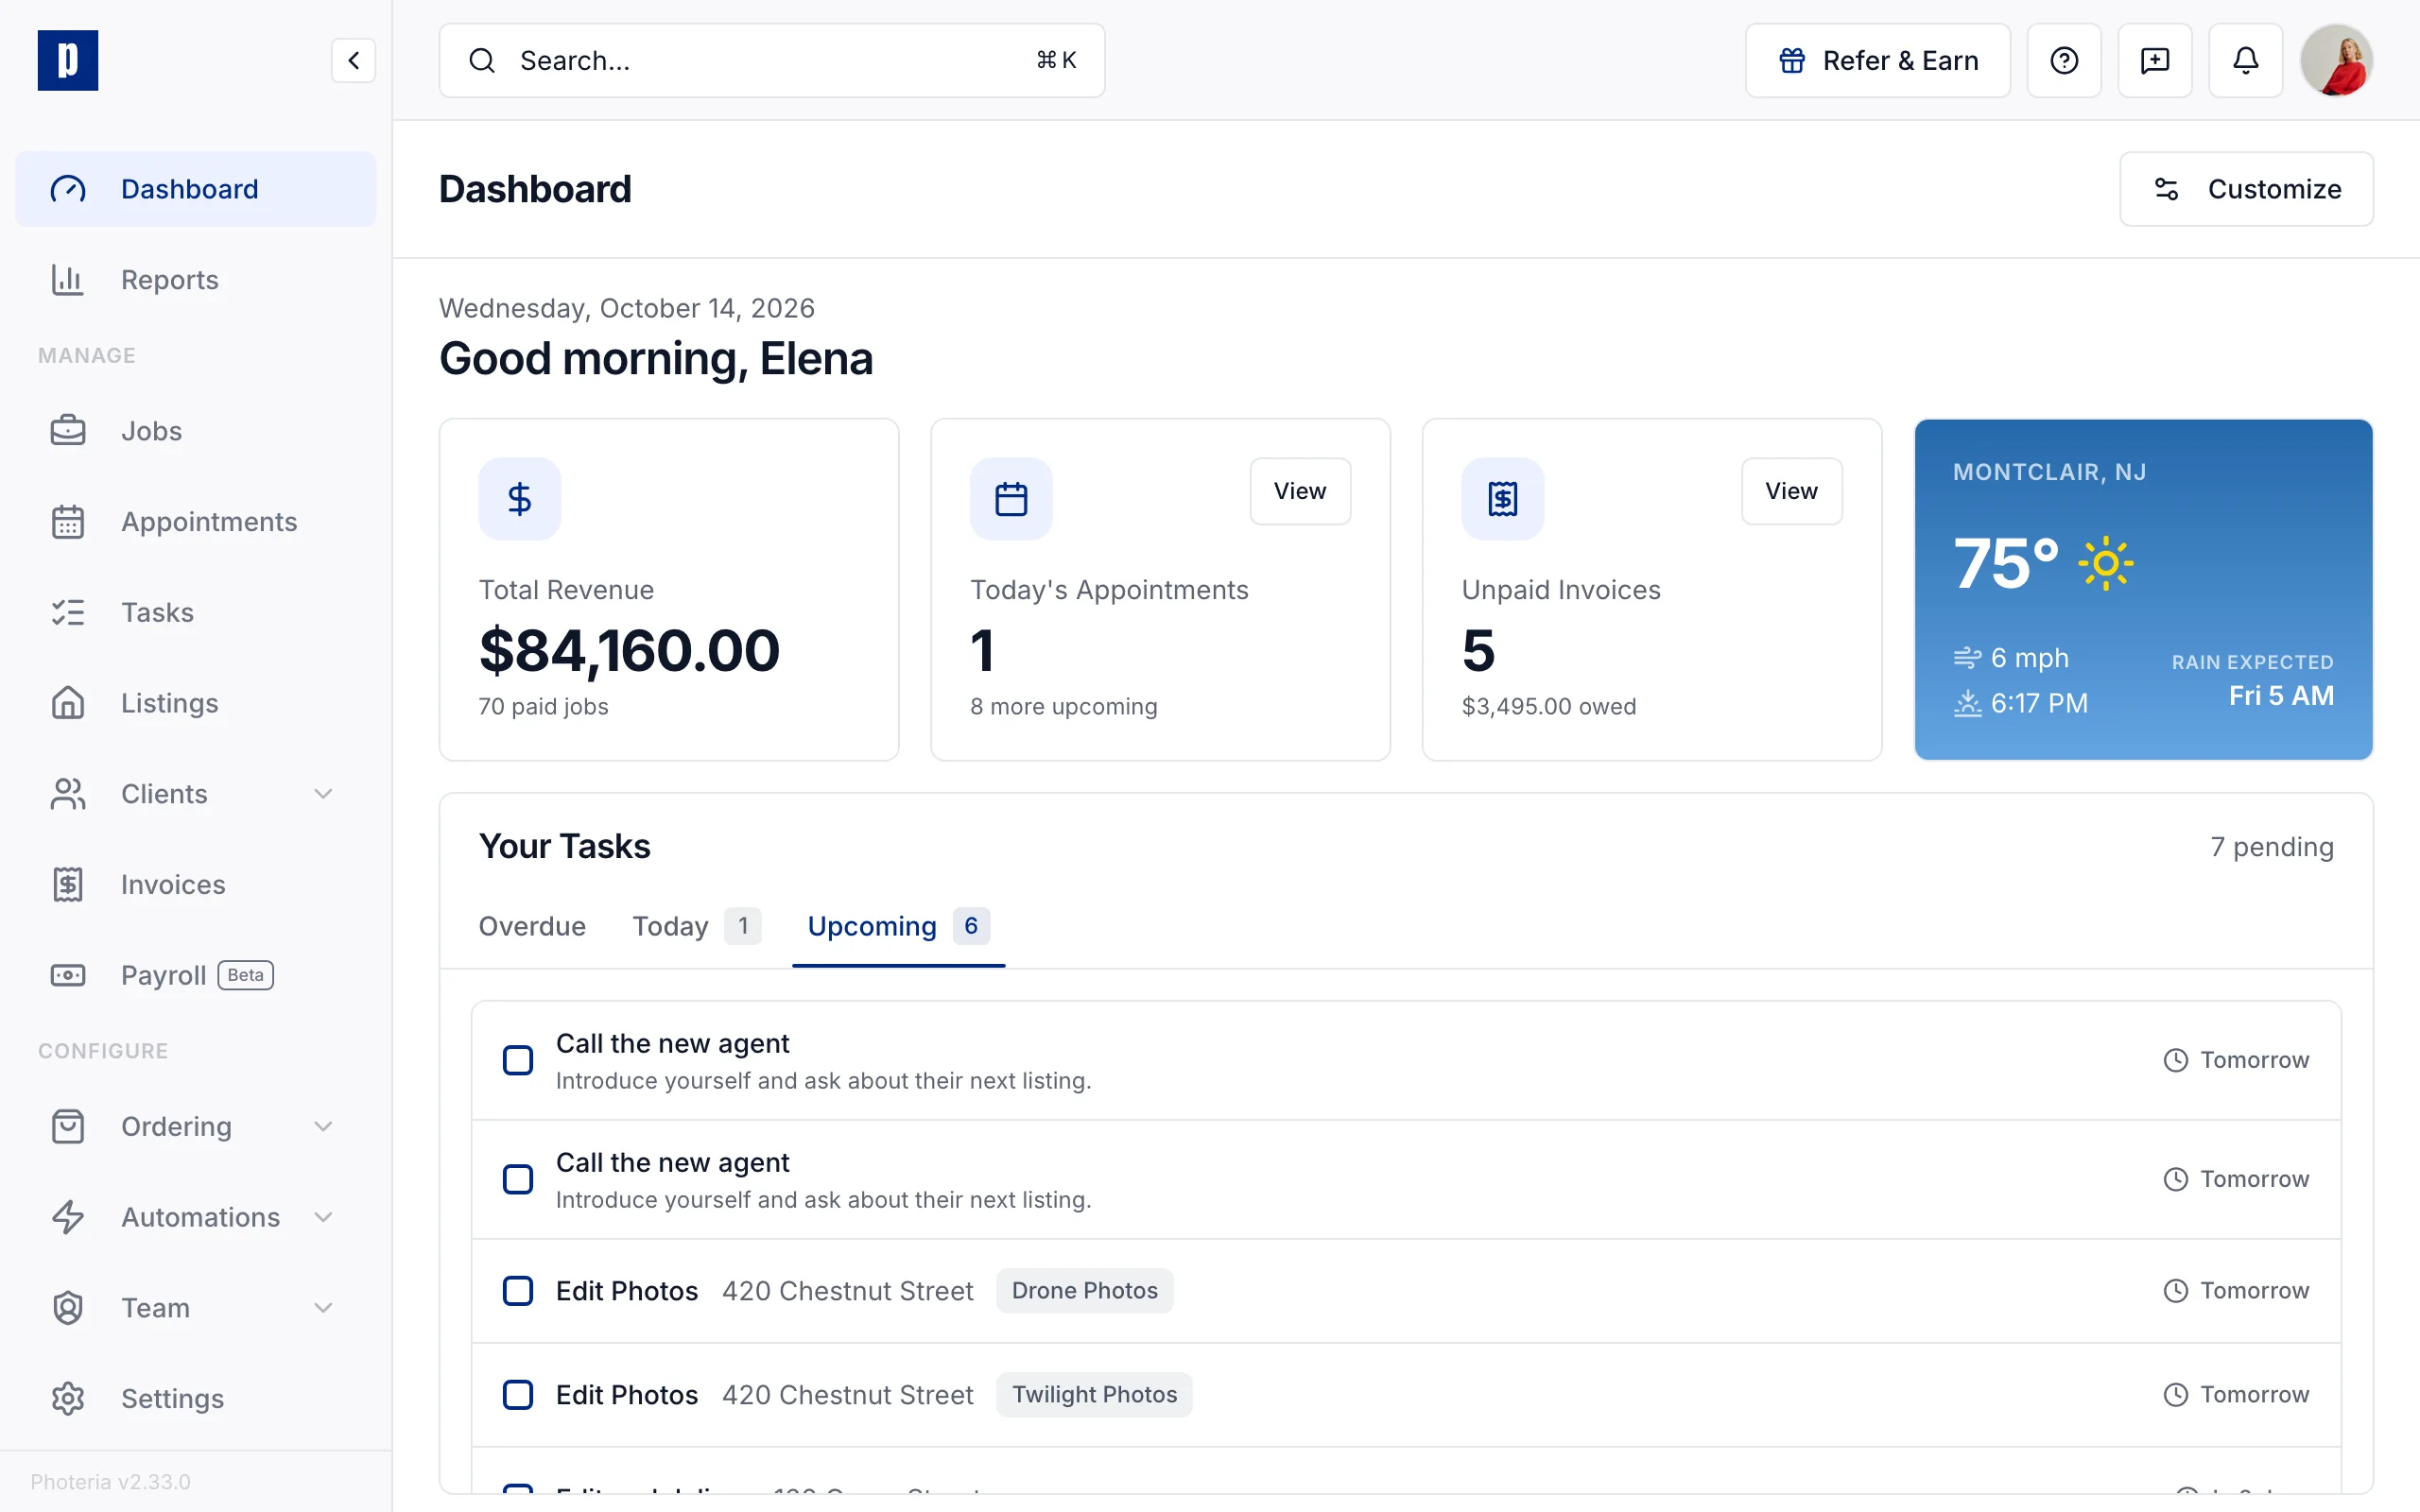Click the Team shield user icon

[68, 1308]
